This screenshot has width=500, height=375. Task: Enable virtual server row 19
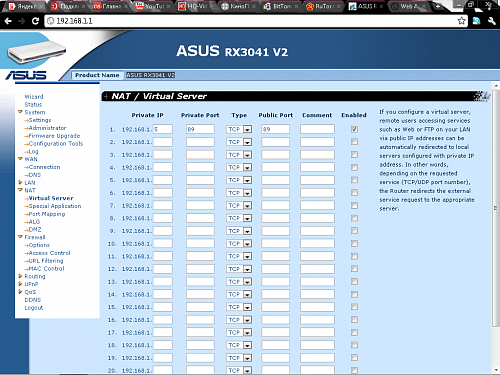pos(354,358)
